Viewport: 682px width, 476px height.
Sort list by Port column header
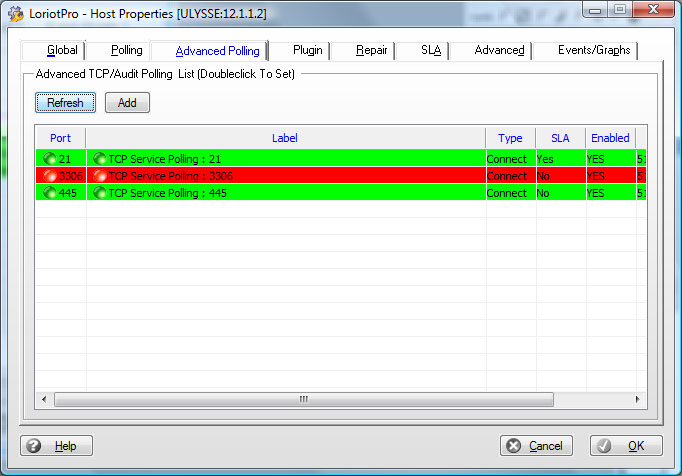click(x=60, y=138)
